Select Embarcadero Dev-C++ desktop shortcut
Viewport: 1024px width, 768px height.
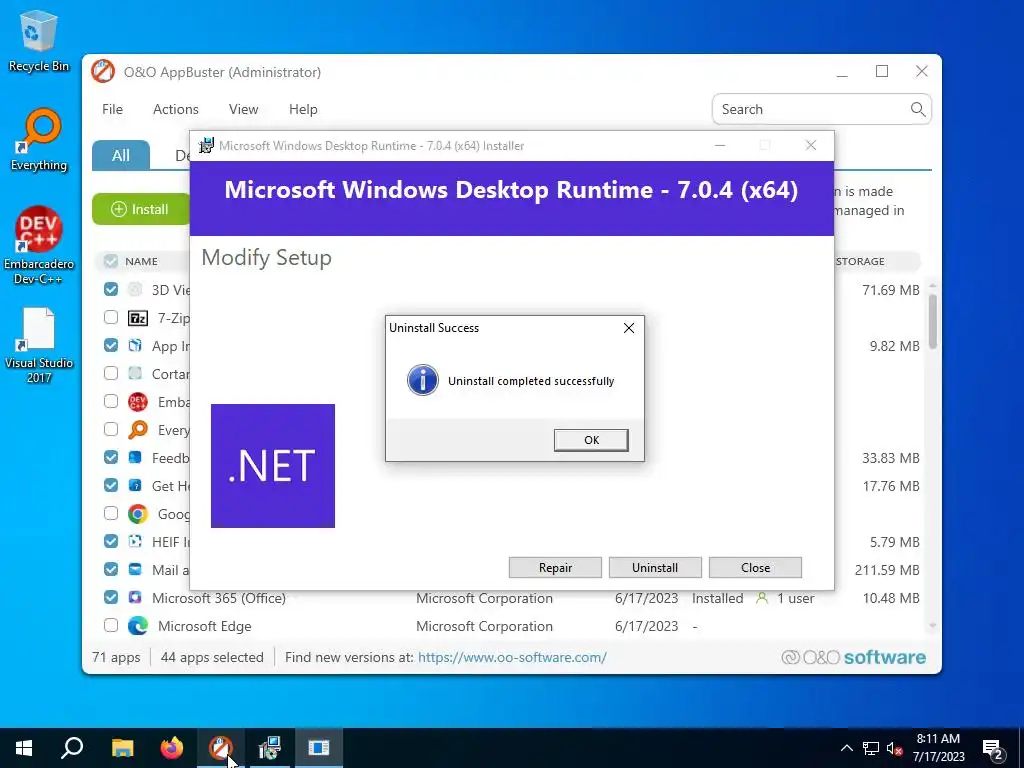[x=39, y=246]
